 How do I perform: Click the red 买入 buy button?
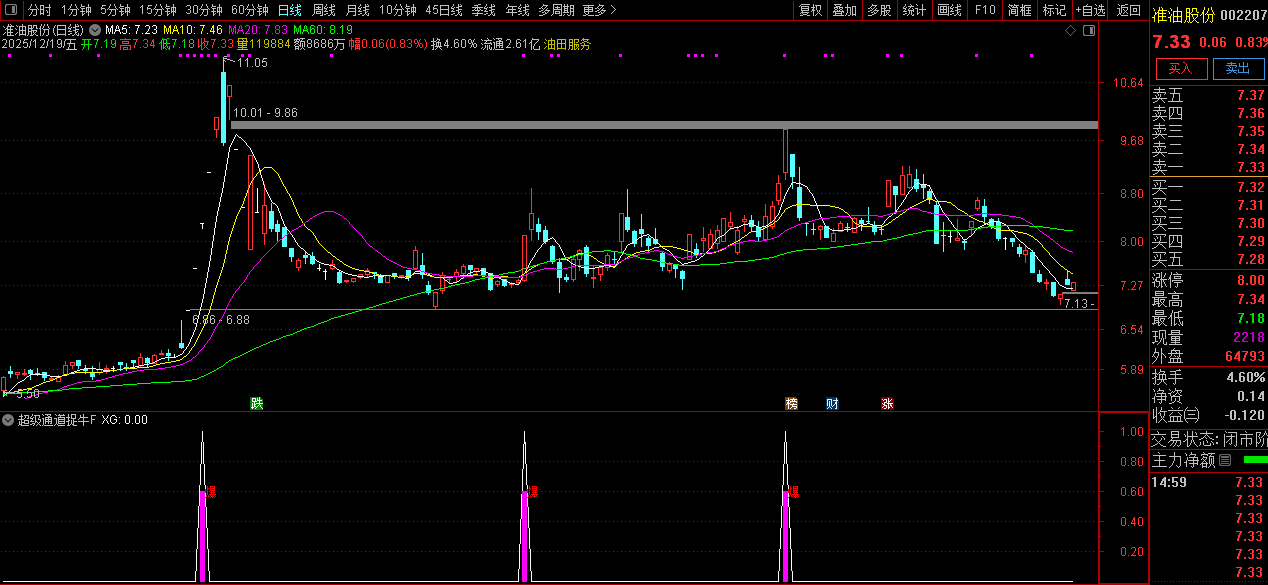(1181, 68)
